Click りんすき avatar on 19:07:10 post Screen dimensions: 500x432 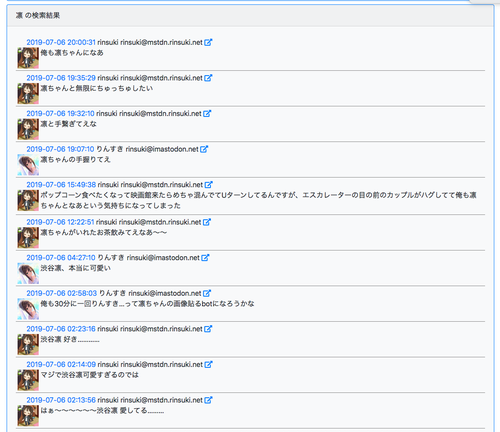28,165
